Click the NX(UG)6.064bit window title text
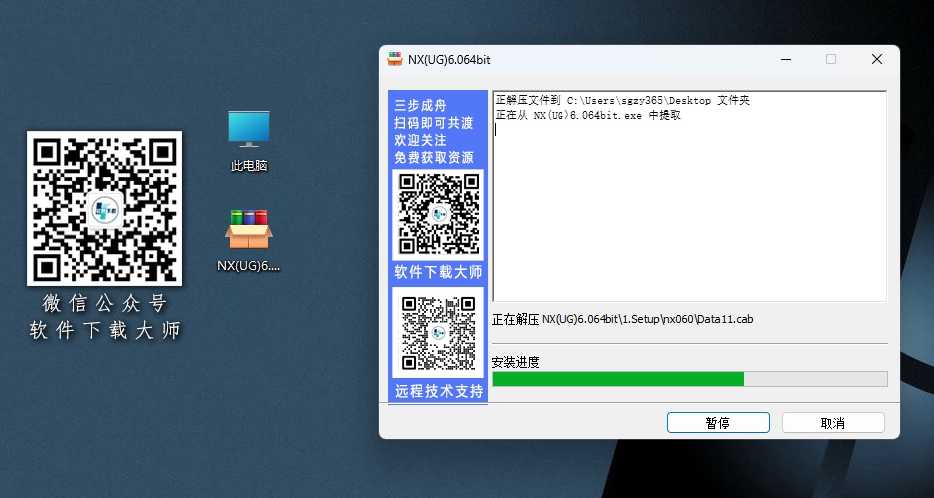The image size is (934, 498). click(x=449, y=60)
